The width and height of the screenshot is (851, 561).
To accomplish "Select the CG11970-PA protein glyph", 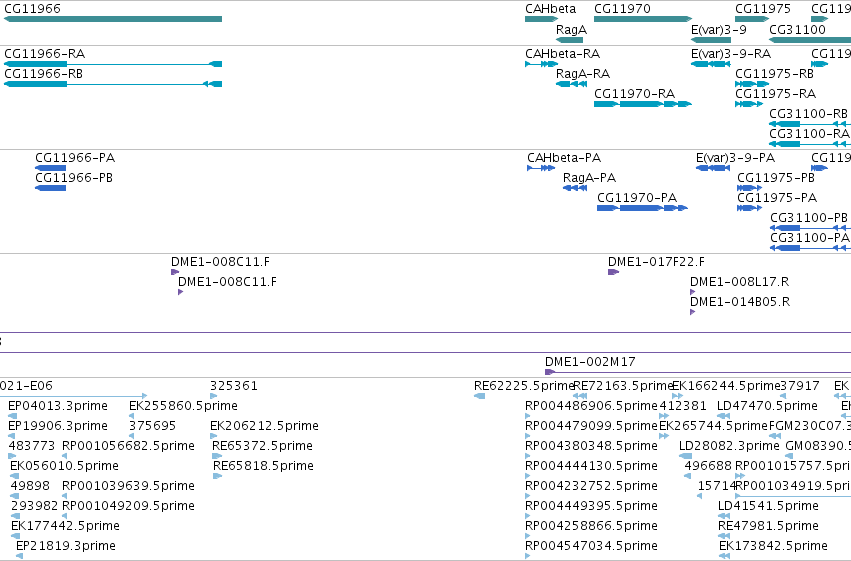I will pos(643,208).
